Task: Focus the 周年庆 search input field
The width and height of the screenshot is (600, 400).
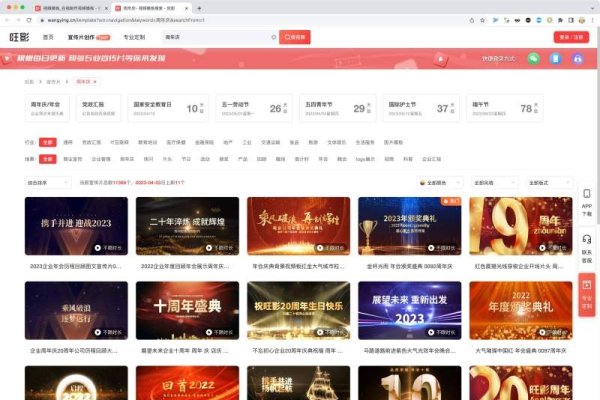Action: (216, 37)
